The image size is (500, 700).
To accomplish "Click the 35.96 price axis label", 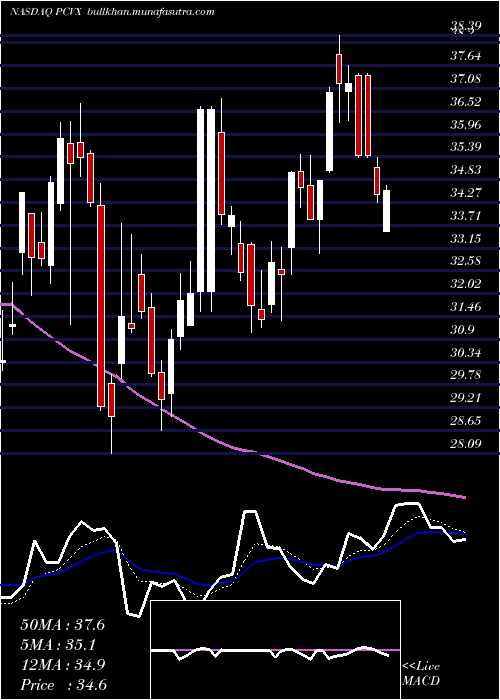I will pyautogui.click(x=466, y=125).
